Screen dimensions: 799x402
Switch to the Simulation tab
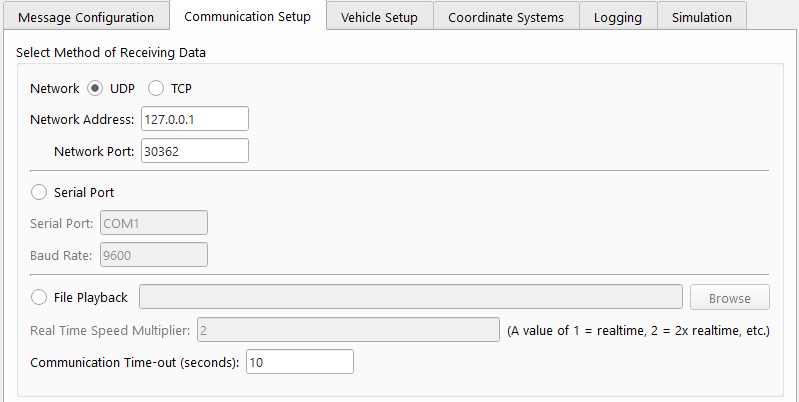click(x=702, y=17)
